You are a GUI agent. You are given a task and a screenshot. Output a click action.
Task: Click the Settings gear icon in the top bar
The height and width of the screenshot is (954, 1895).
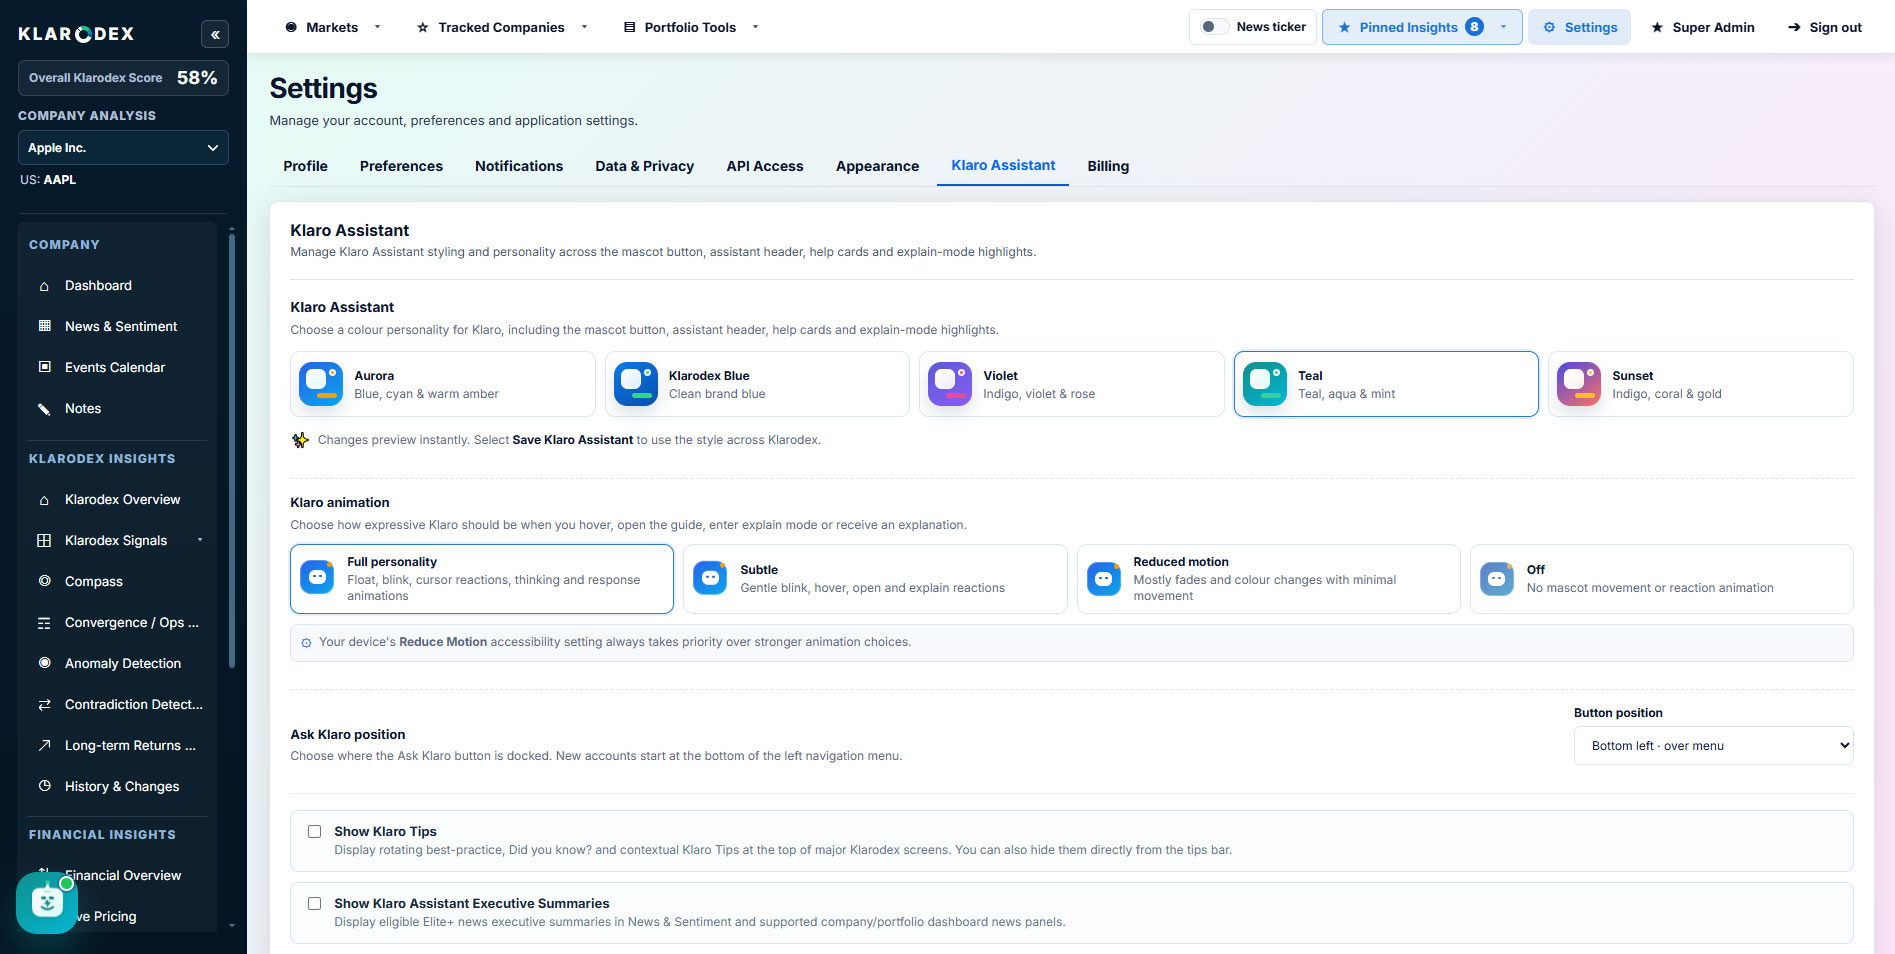click(x=1549, y=27)
